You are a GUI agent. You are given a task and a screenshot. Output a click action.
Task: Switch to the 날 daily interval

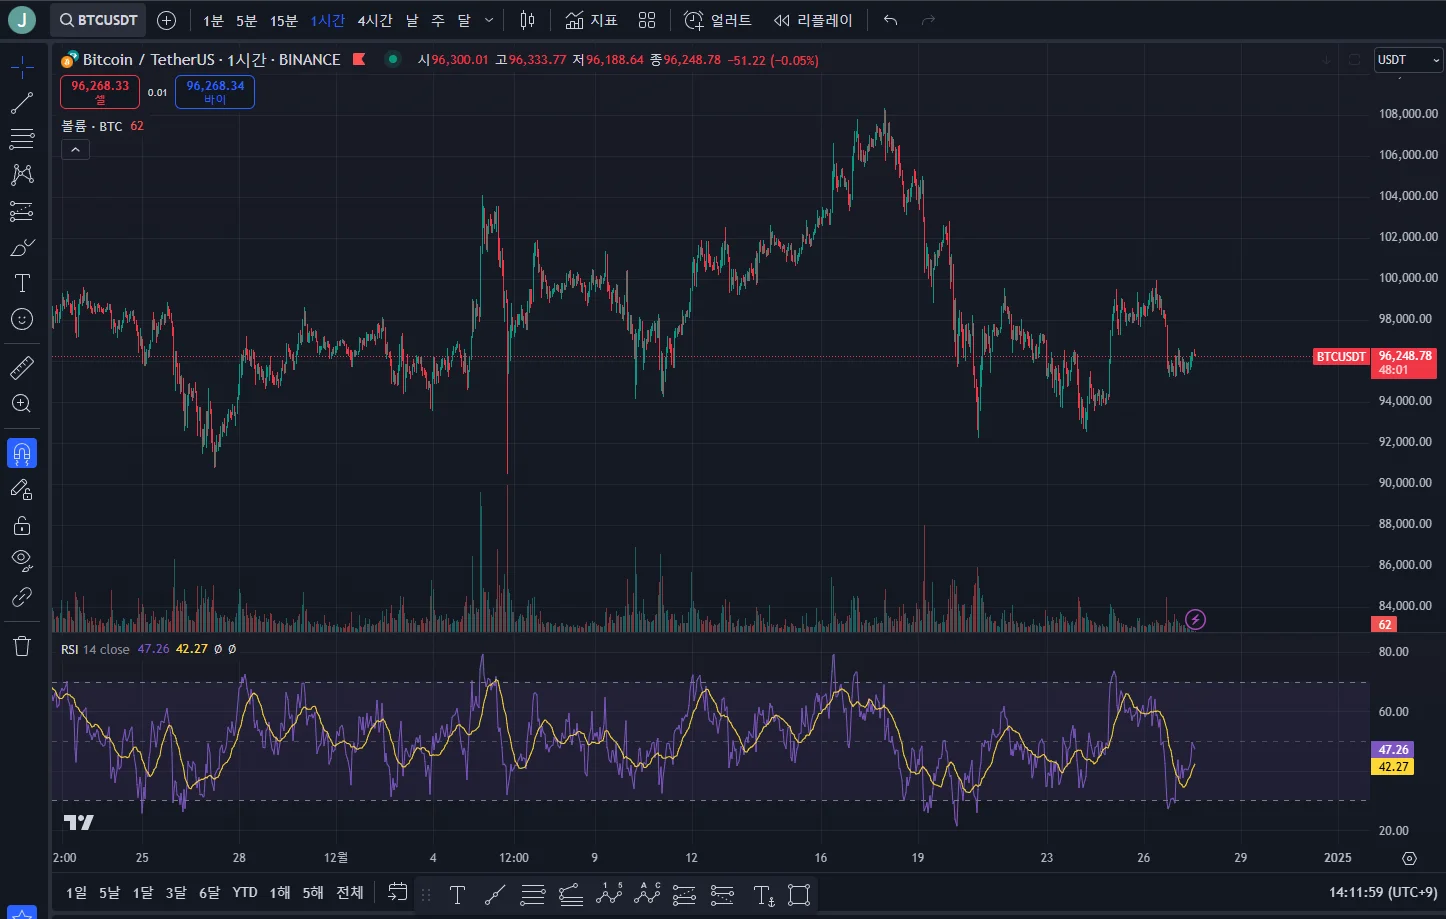pyautogui.click(x=412, y=20)
